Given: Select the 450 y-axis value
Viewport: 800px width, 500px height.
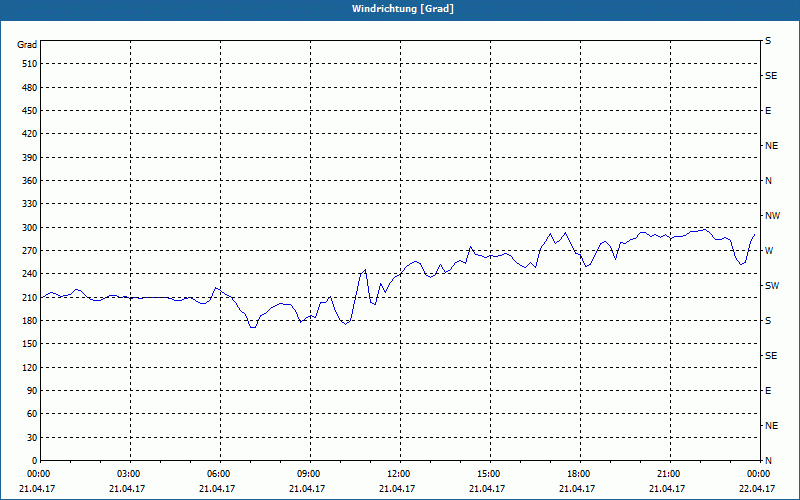Looking at the screenshot, I should tap(30, 111).
